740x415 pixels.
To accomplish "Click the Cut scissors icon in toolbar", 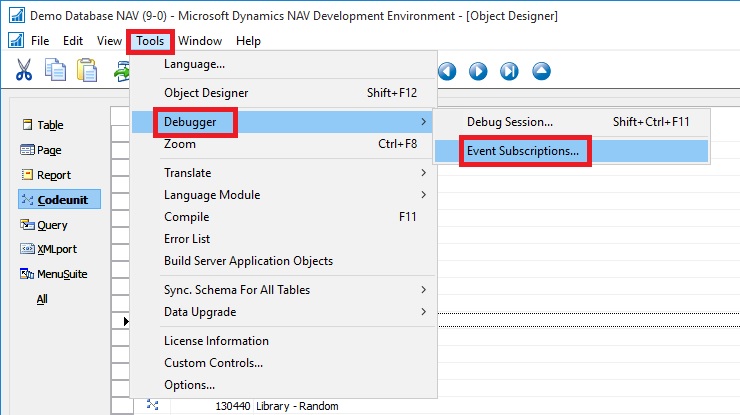I will pos(24,70).
